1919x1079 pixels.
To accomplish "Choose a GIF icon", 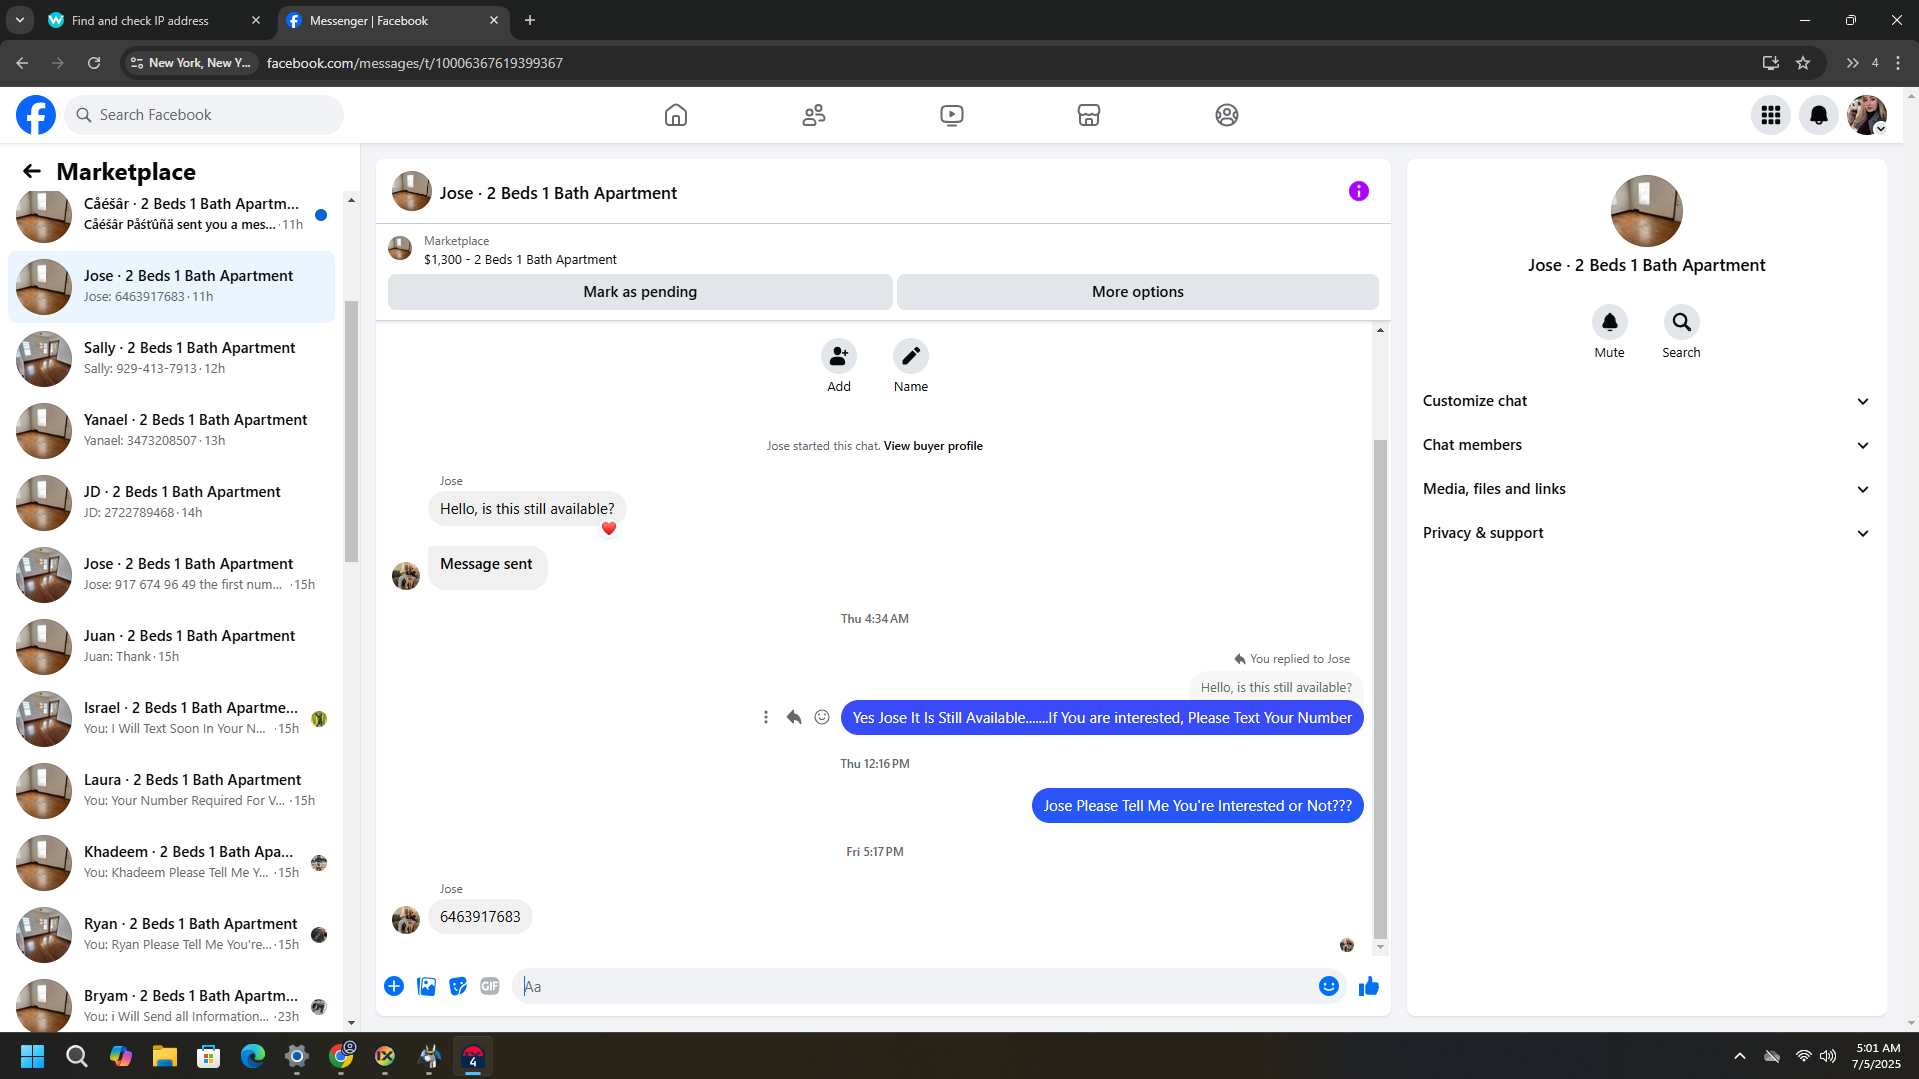I will click(490, 986).
